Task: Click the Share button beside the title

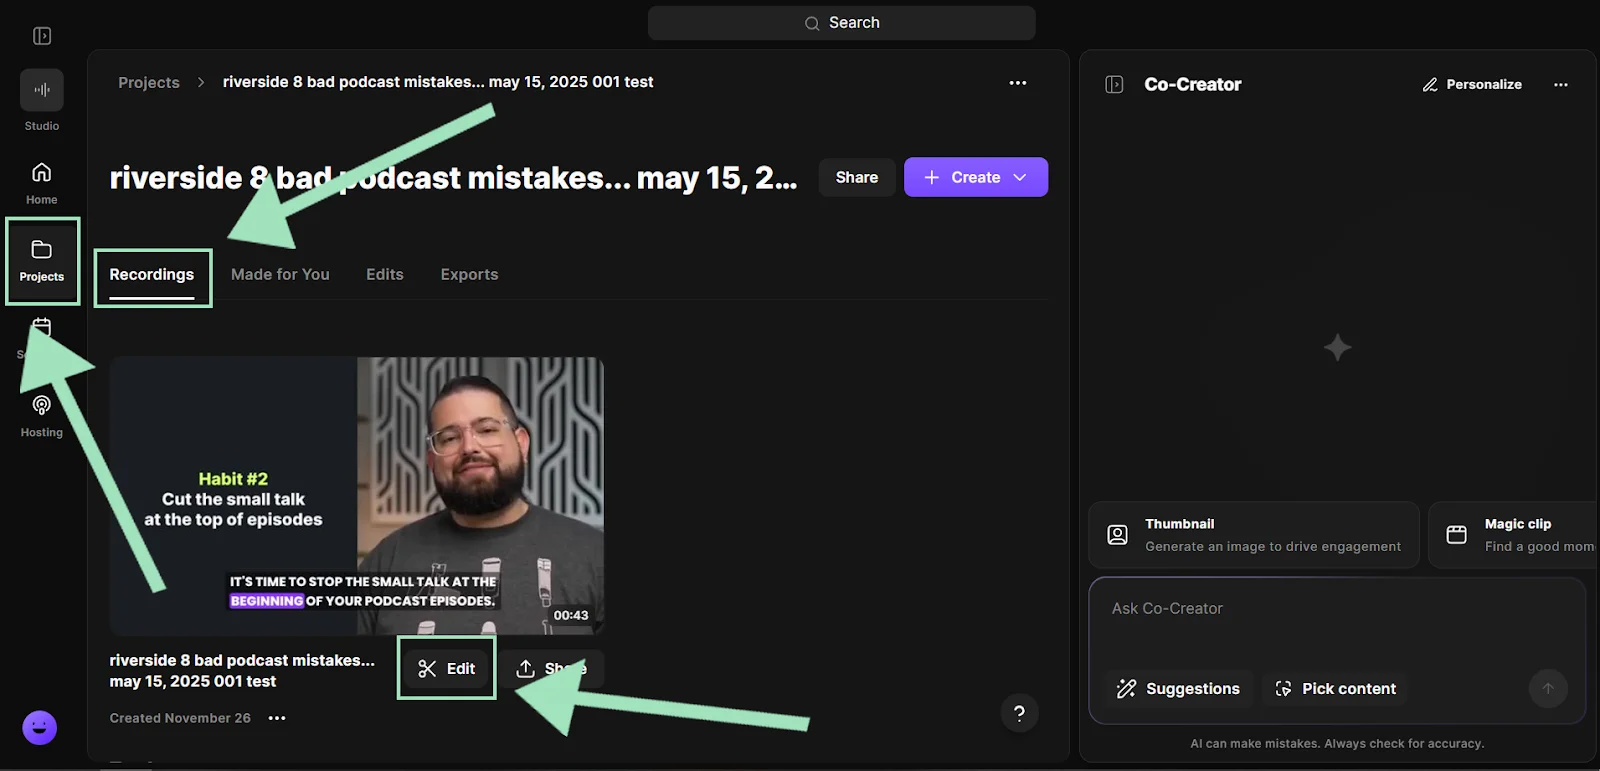Action: (856, 177)
